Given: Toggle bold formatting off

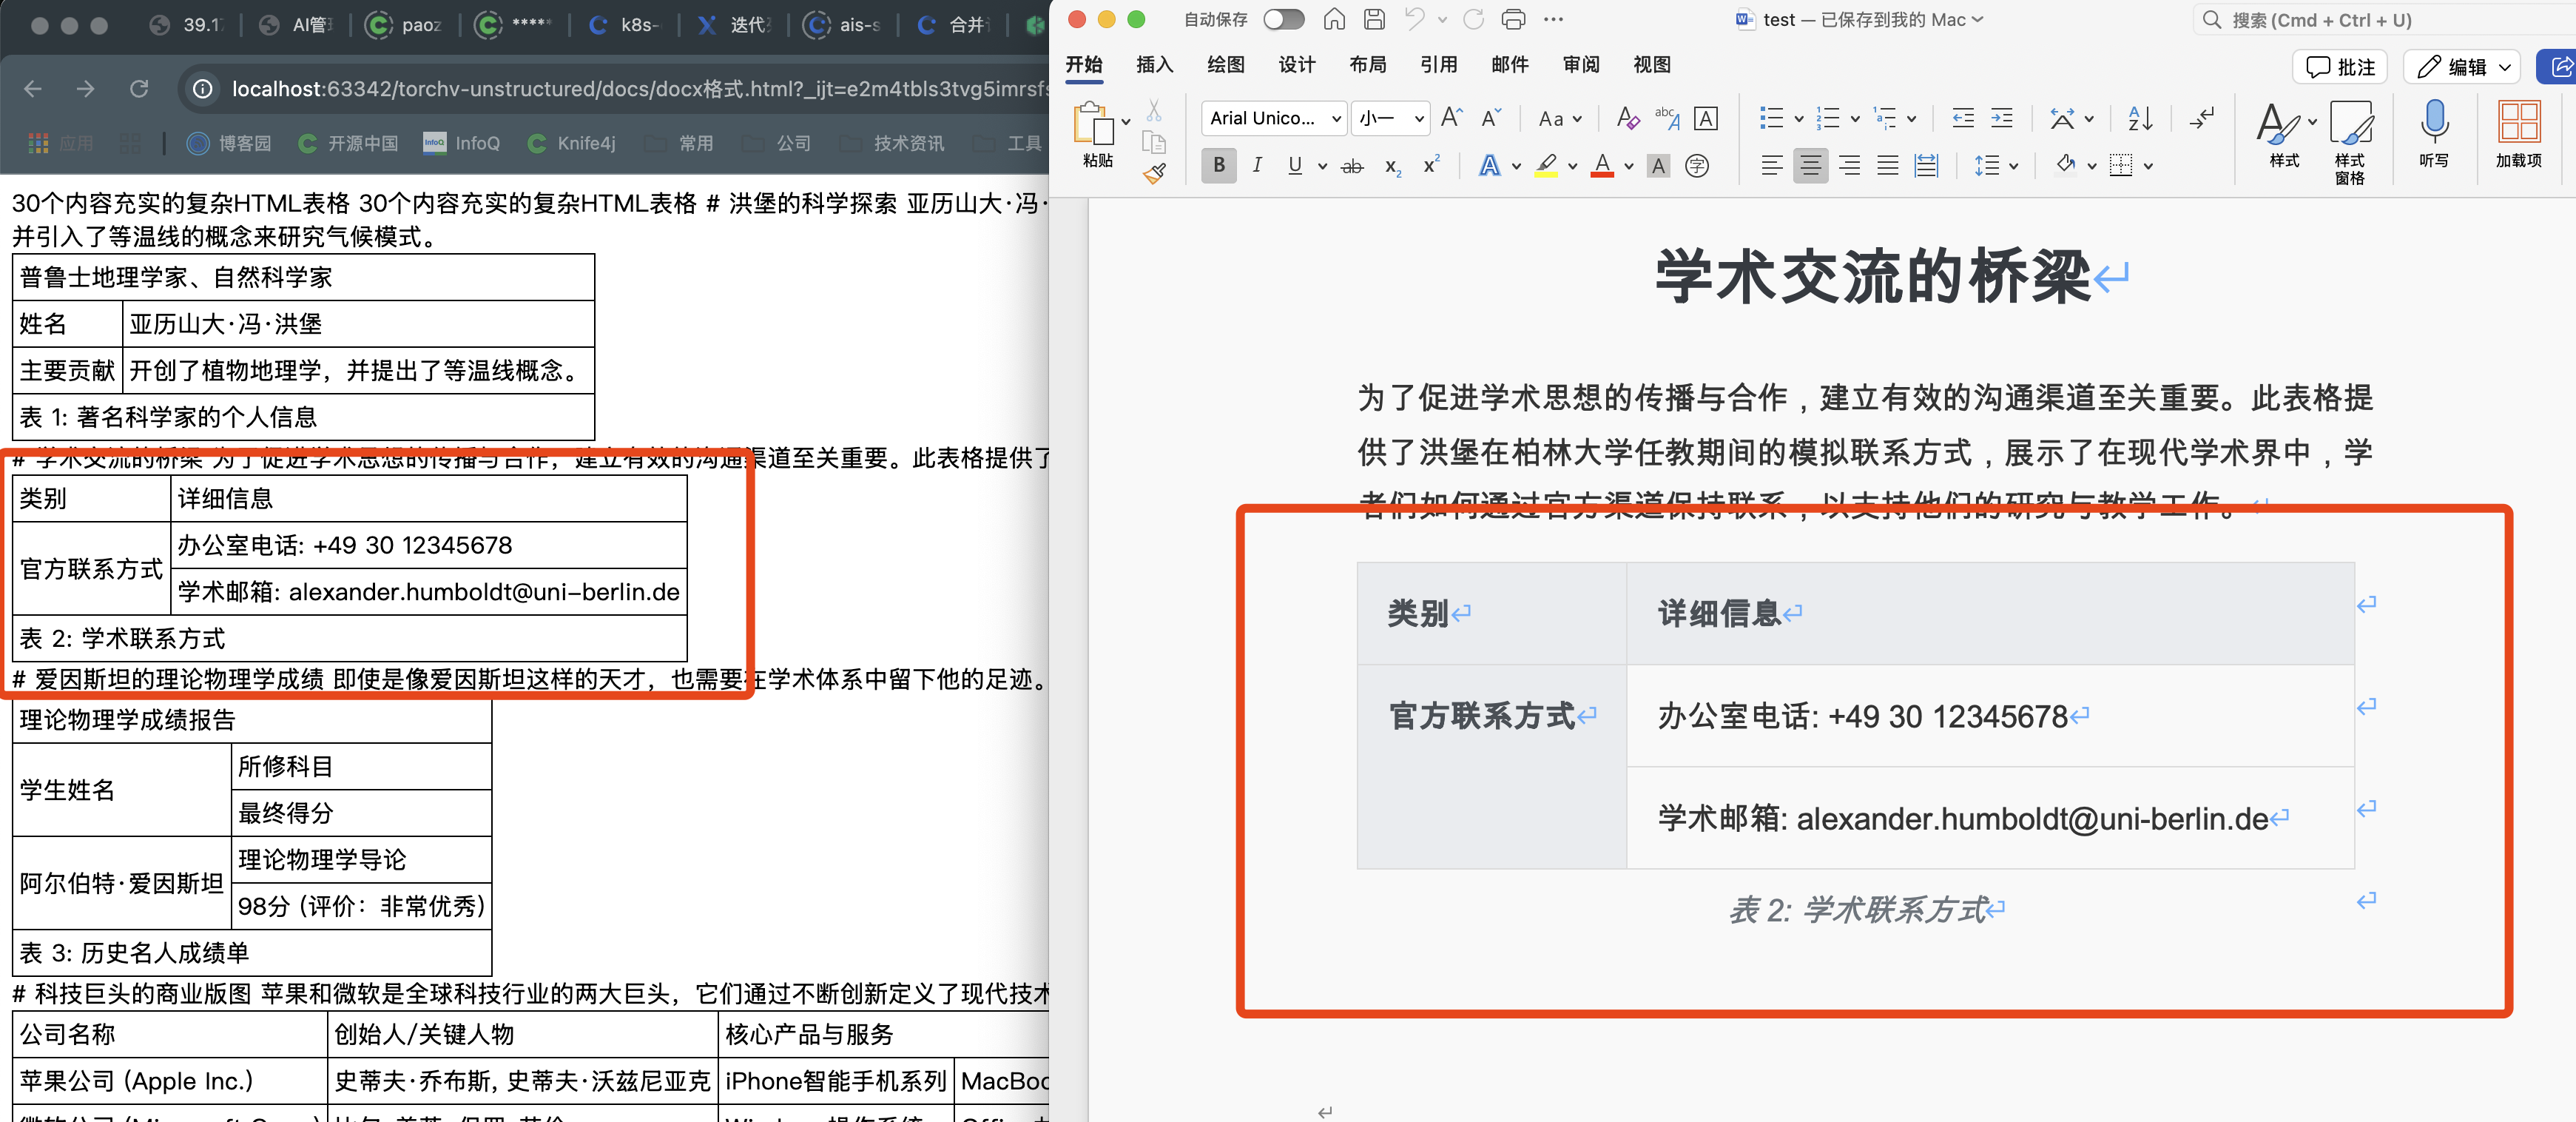Looking at the screenshot, I should tap(1218, 165).
